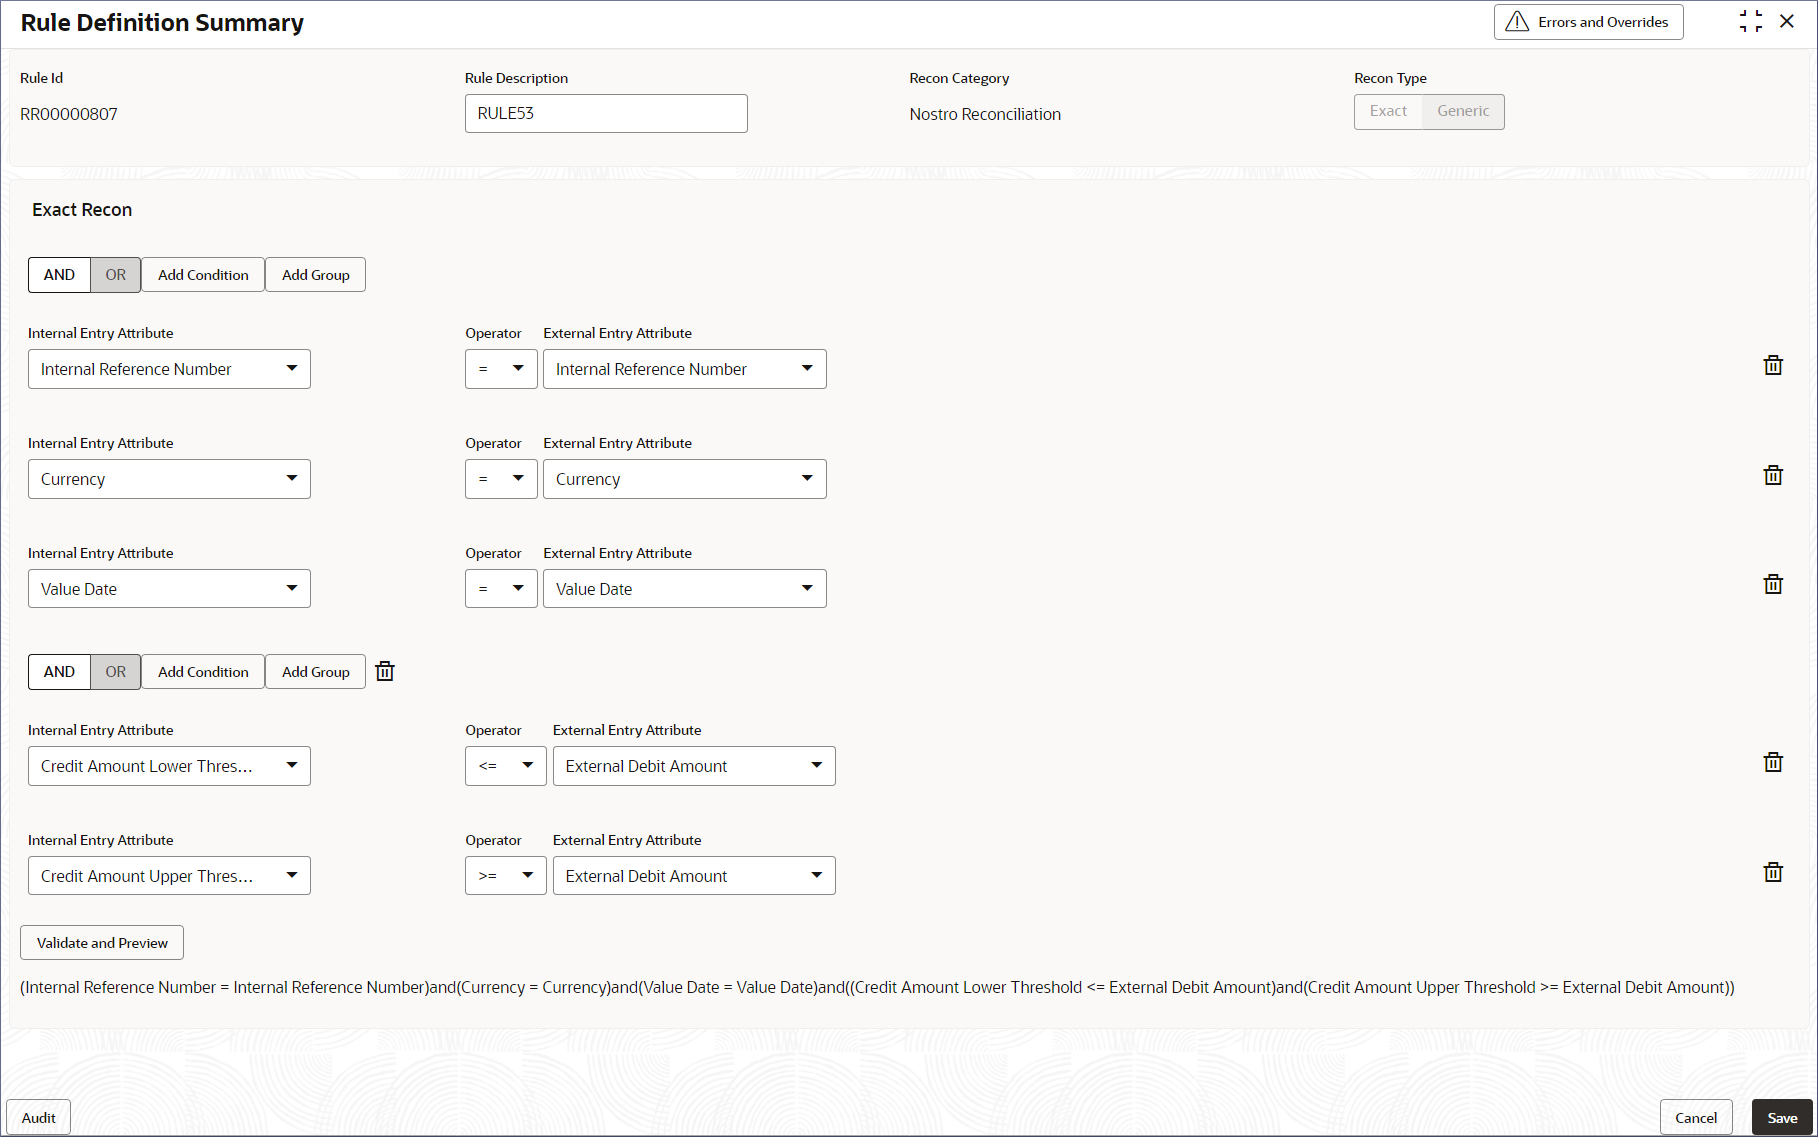Switch Recon Type to Generic
The height and width of the screenshot is (1137, 1818).
click(x=1463, y=111)
